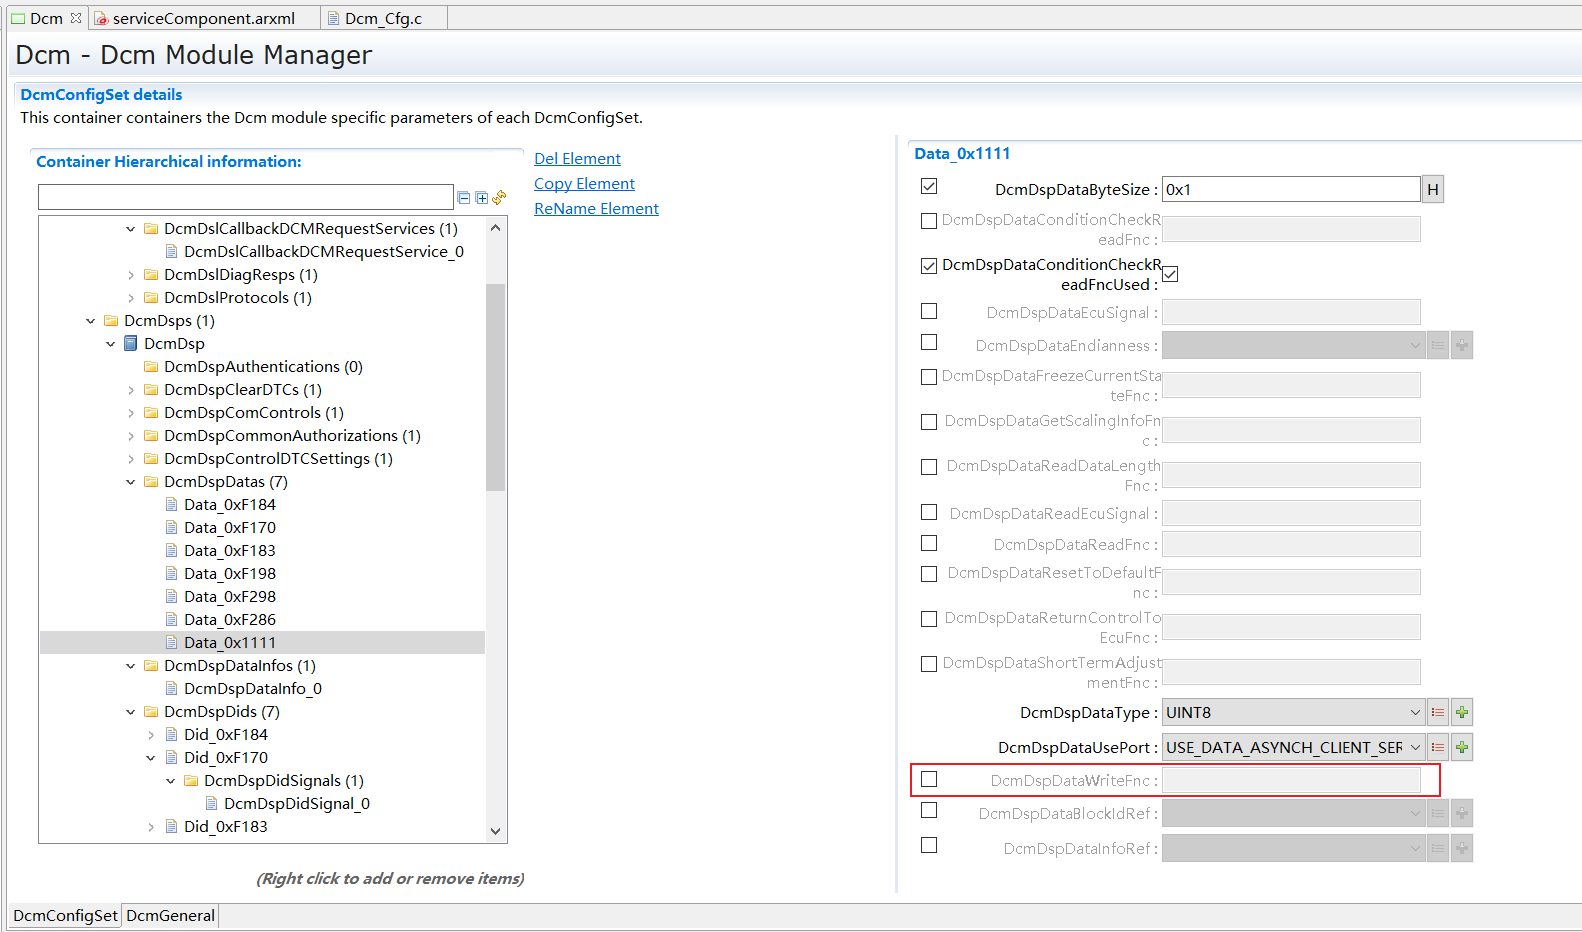Click the list icon beside DcmDspDataType
Screen dimensions: 1582x932
click(1438, 713)
